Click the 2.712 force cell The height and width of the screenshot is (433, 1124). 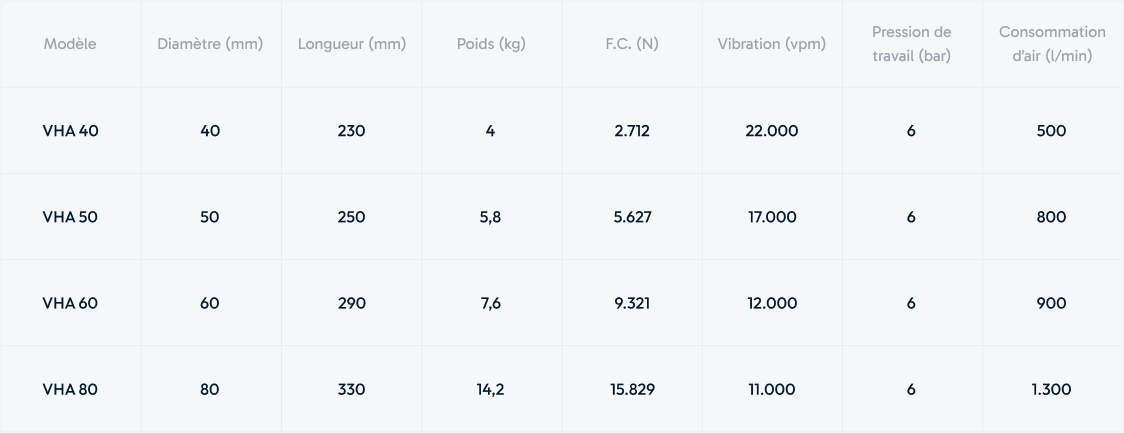pyautogui.click(x=632, y=130)
